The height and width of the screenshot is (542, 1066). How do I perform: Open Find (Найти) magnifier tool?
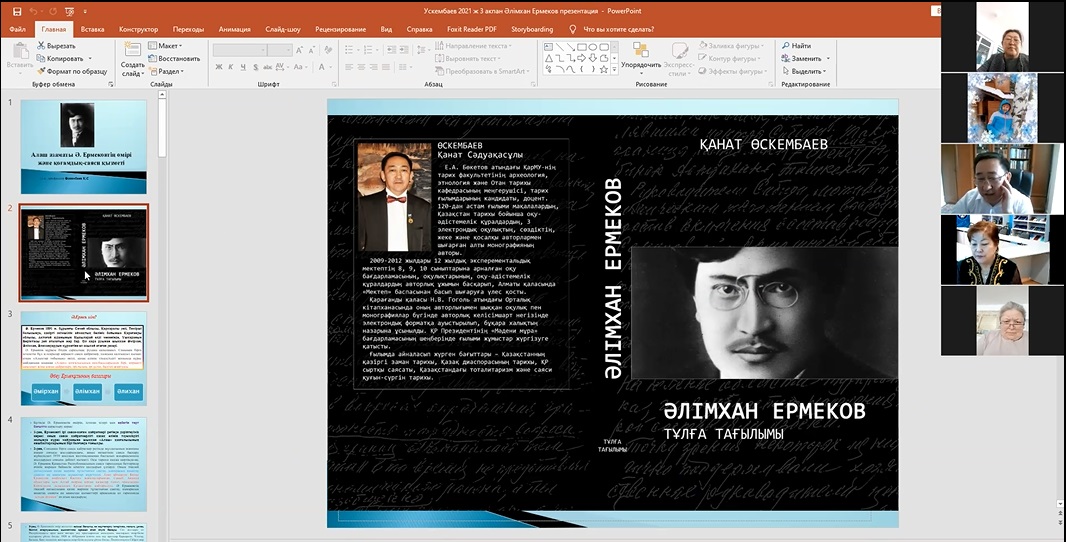(784, 46)
